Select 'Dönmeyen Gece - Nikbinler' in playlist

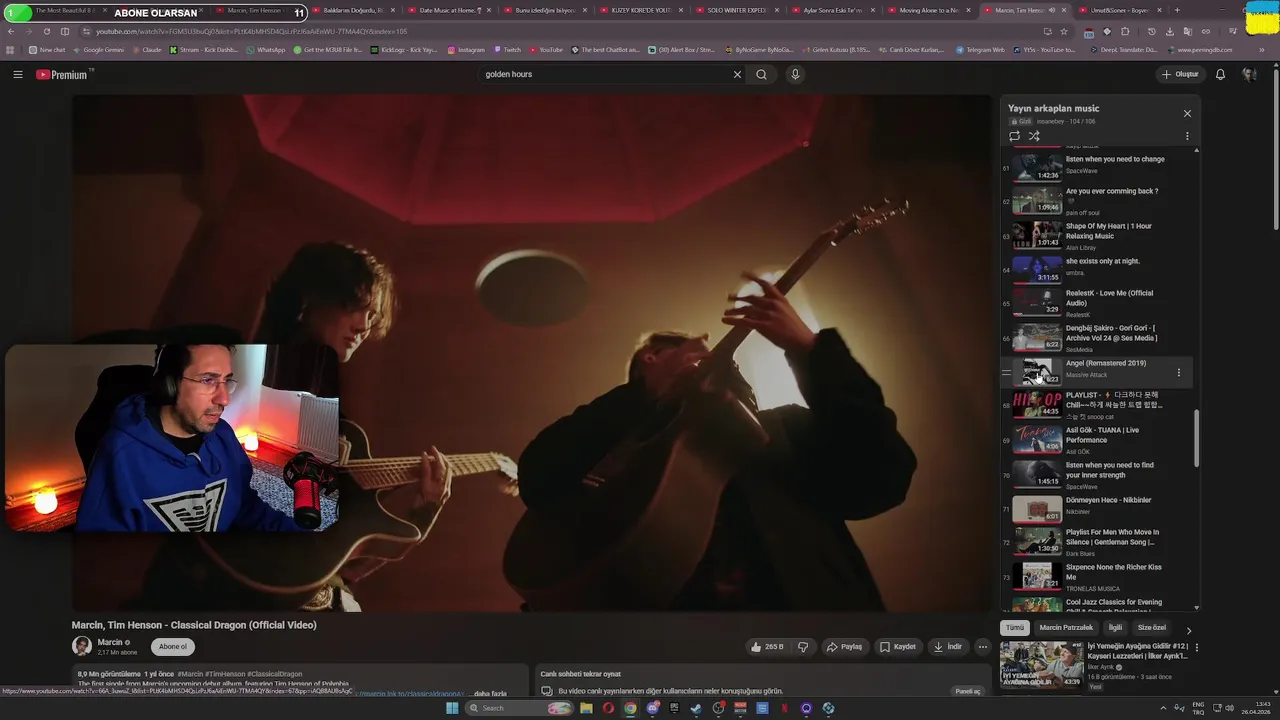(x=1097, y=508)
